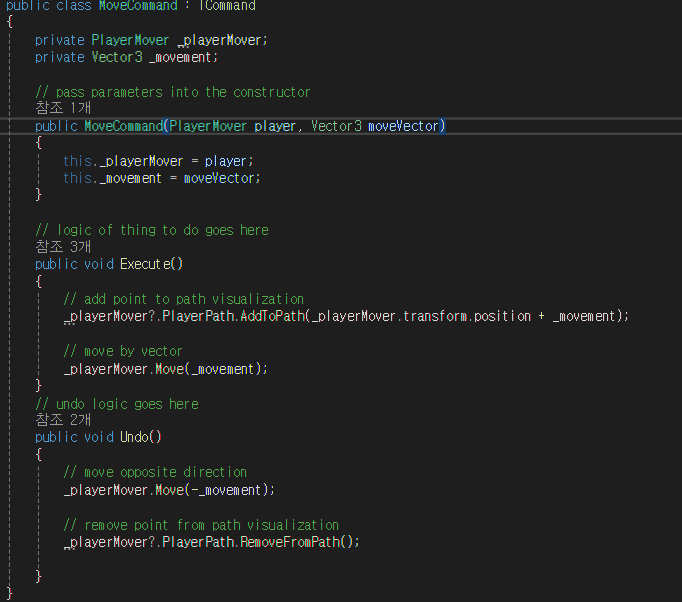Open the '참조 1개' CodeLens above the MoveCommand constructor

63,107
